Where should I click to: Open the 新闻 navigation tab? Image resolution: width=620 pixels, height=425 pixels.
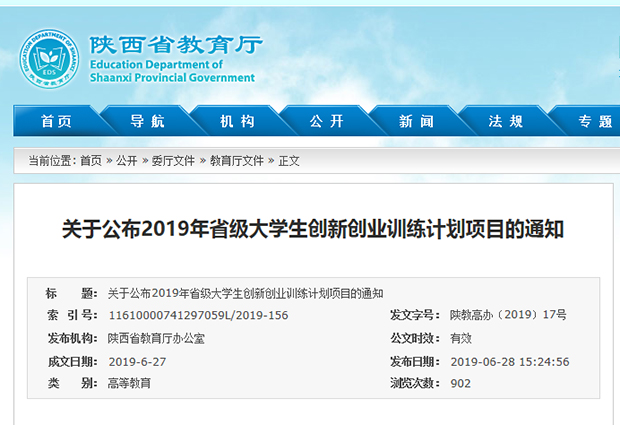coord(416,121)
